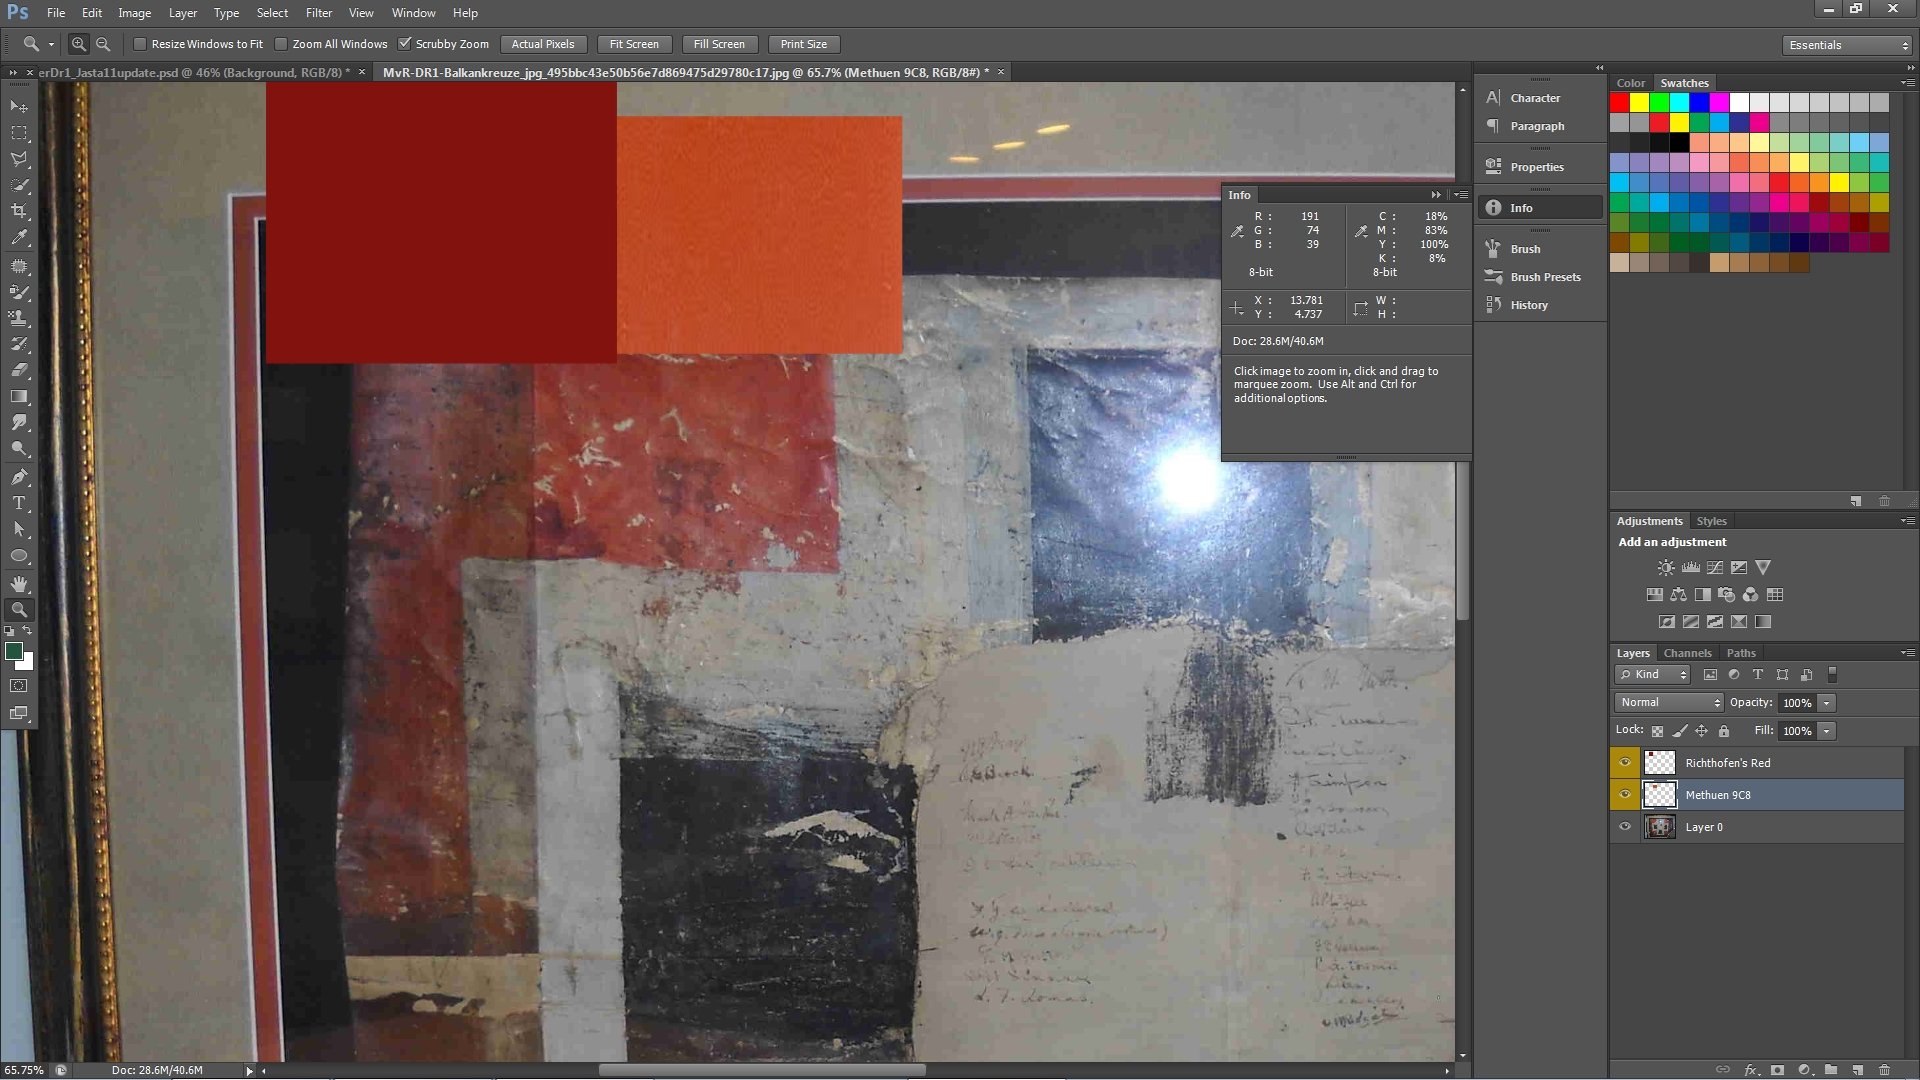Select the Rectangular Marquee tool

pyautogui.click(x=19, y=132)
